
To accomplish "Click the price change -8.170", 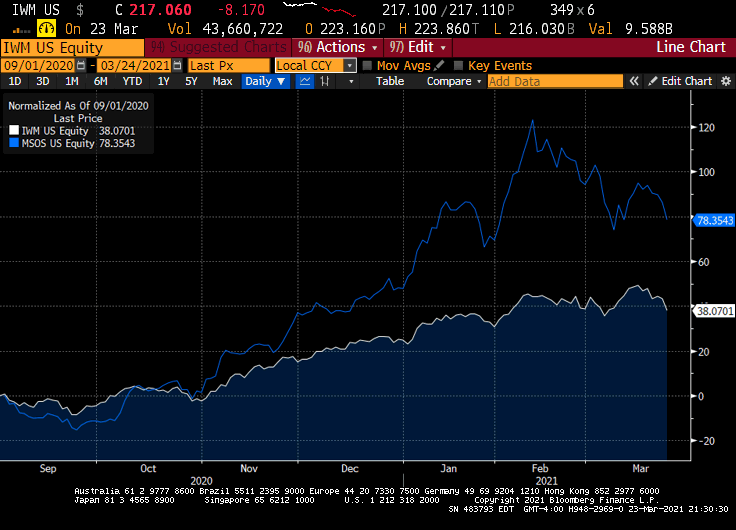I will pos(241,9).
